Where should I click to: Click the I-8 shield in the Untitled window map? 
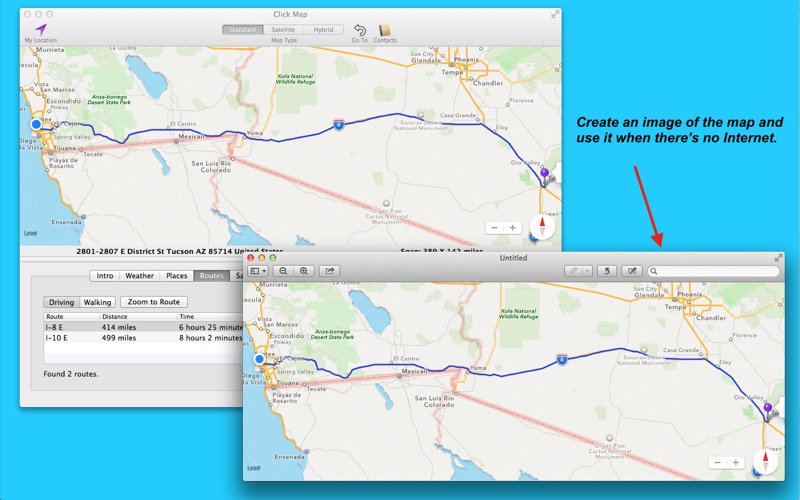point(562,359)
